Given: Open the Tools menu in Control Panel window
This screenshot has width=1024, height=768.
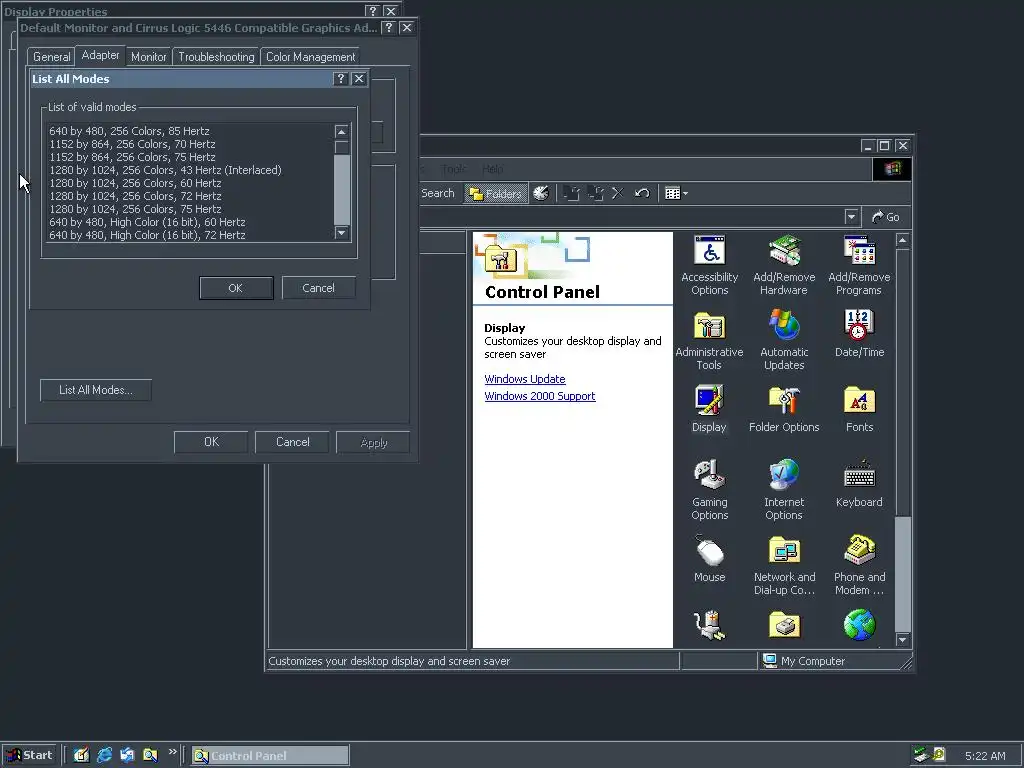Looking at the screenshot, I should pos(453,169).
